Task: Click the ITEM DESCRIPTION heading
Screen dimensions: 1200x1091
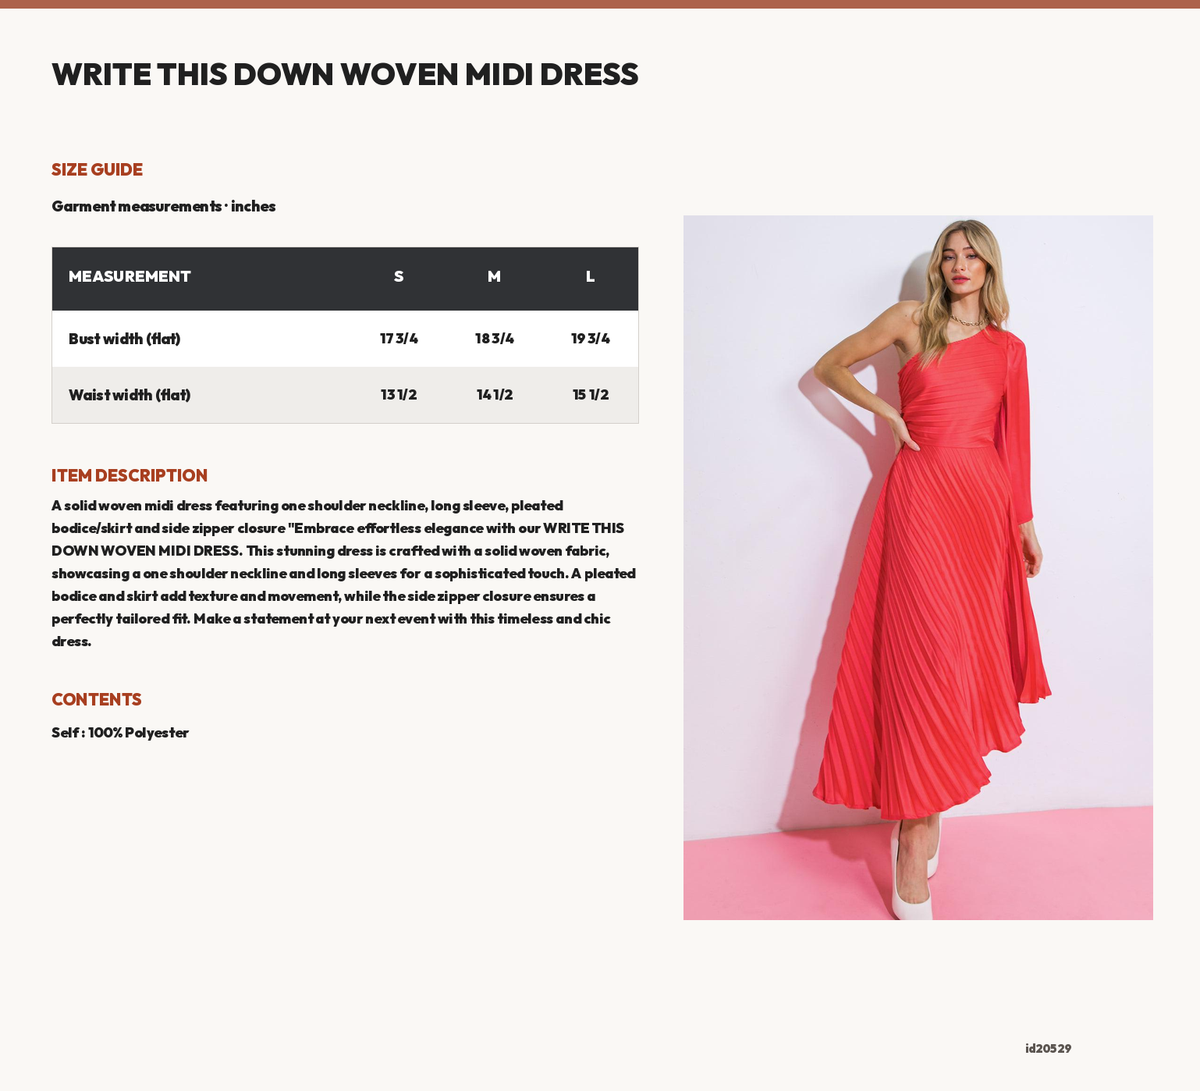Action: (130, 476)
